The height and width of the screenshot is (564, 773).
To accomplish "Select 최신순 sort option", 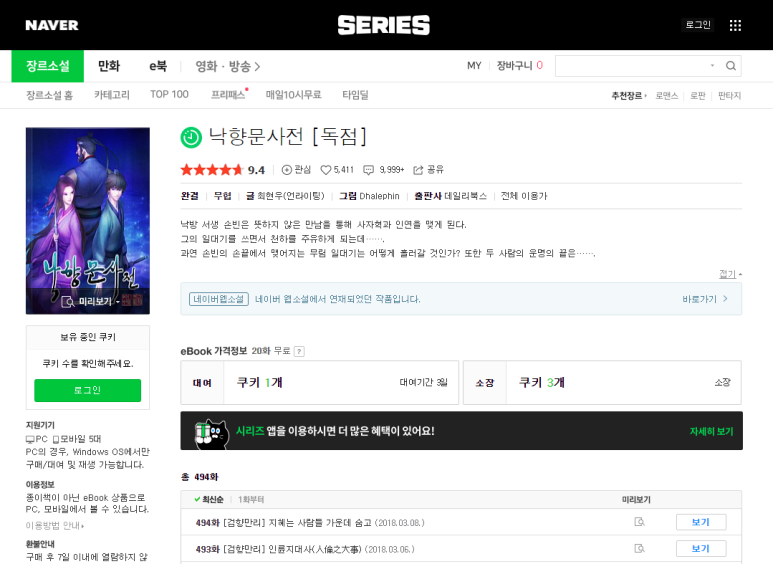I will (x=209, y=499).
